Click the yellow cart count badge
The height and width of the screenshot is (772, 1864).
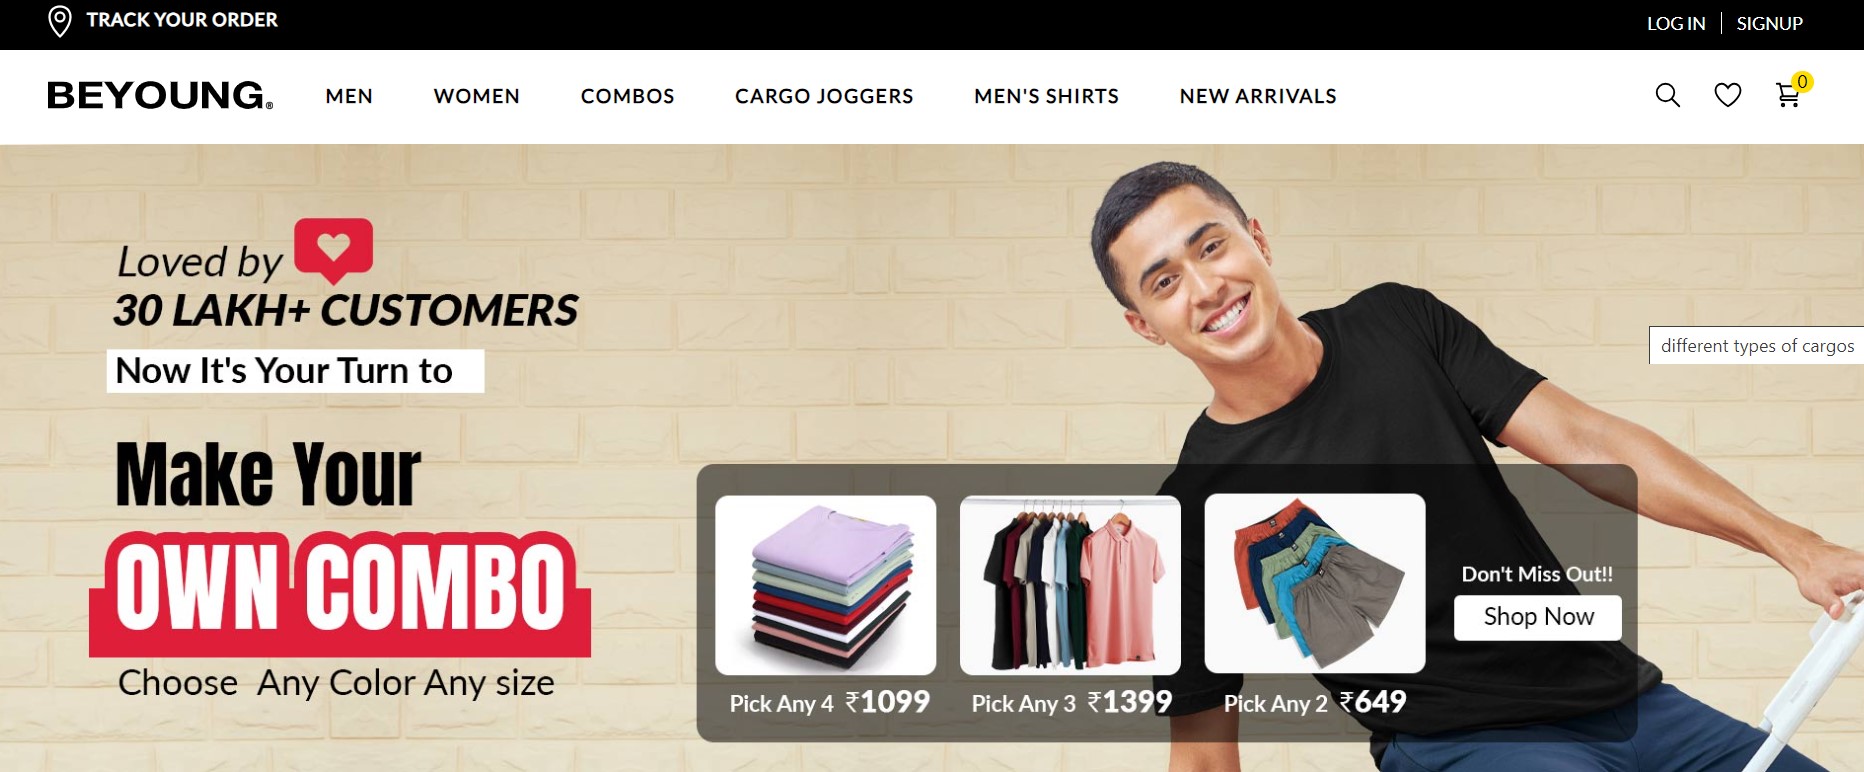[1802, 82]
